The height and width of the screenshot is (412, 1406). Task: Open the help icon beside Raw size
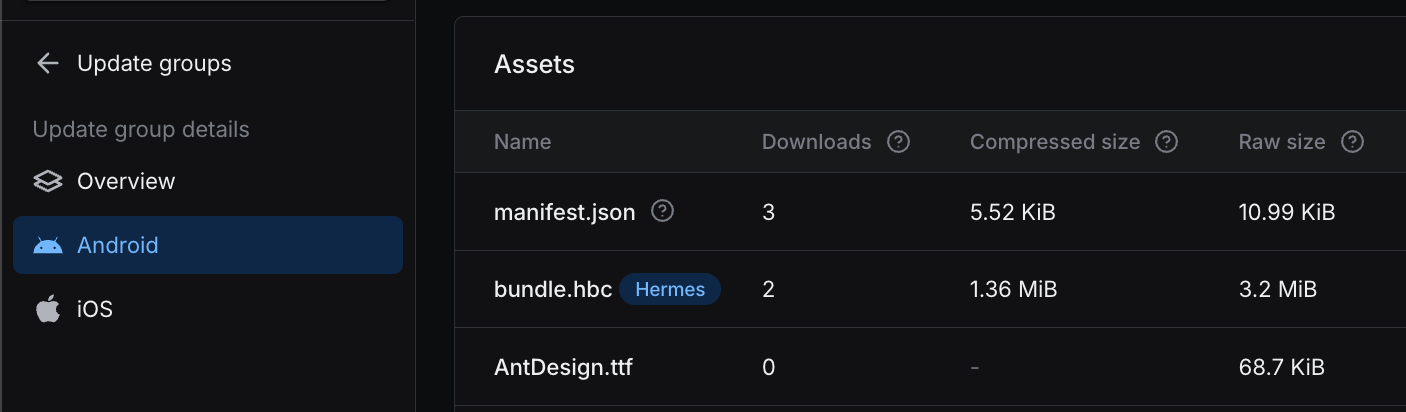click(x=1352, y=142)
